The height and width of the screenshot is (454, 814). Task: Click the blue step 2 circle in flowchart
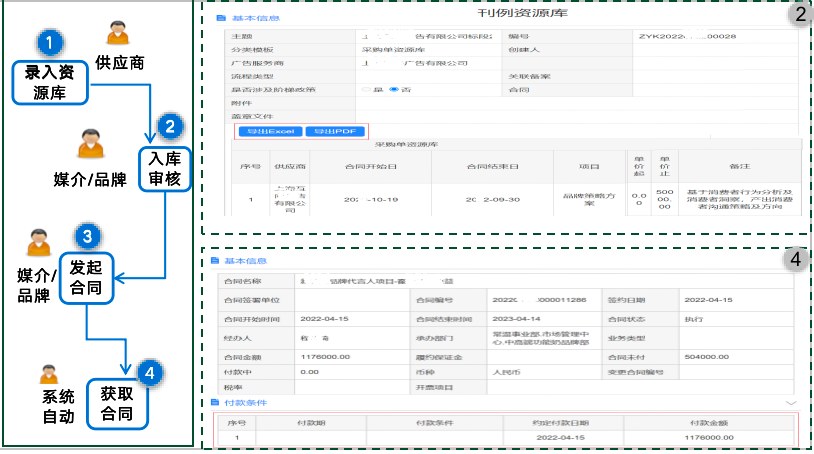coord(170,127)
